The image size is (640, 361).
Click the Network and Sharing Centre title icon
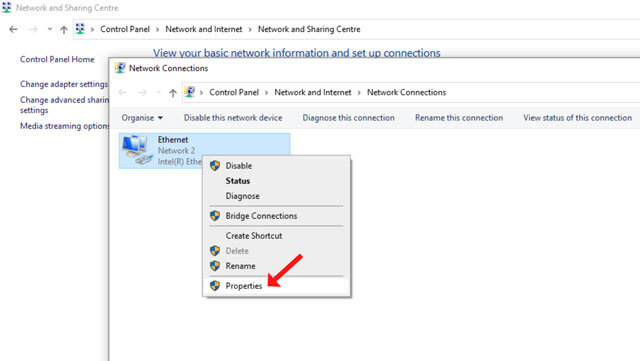click(x=7, y=7)
